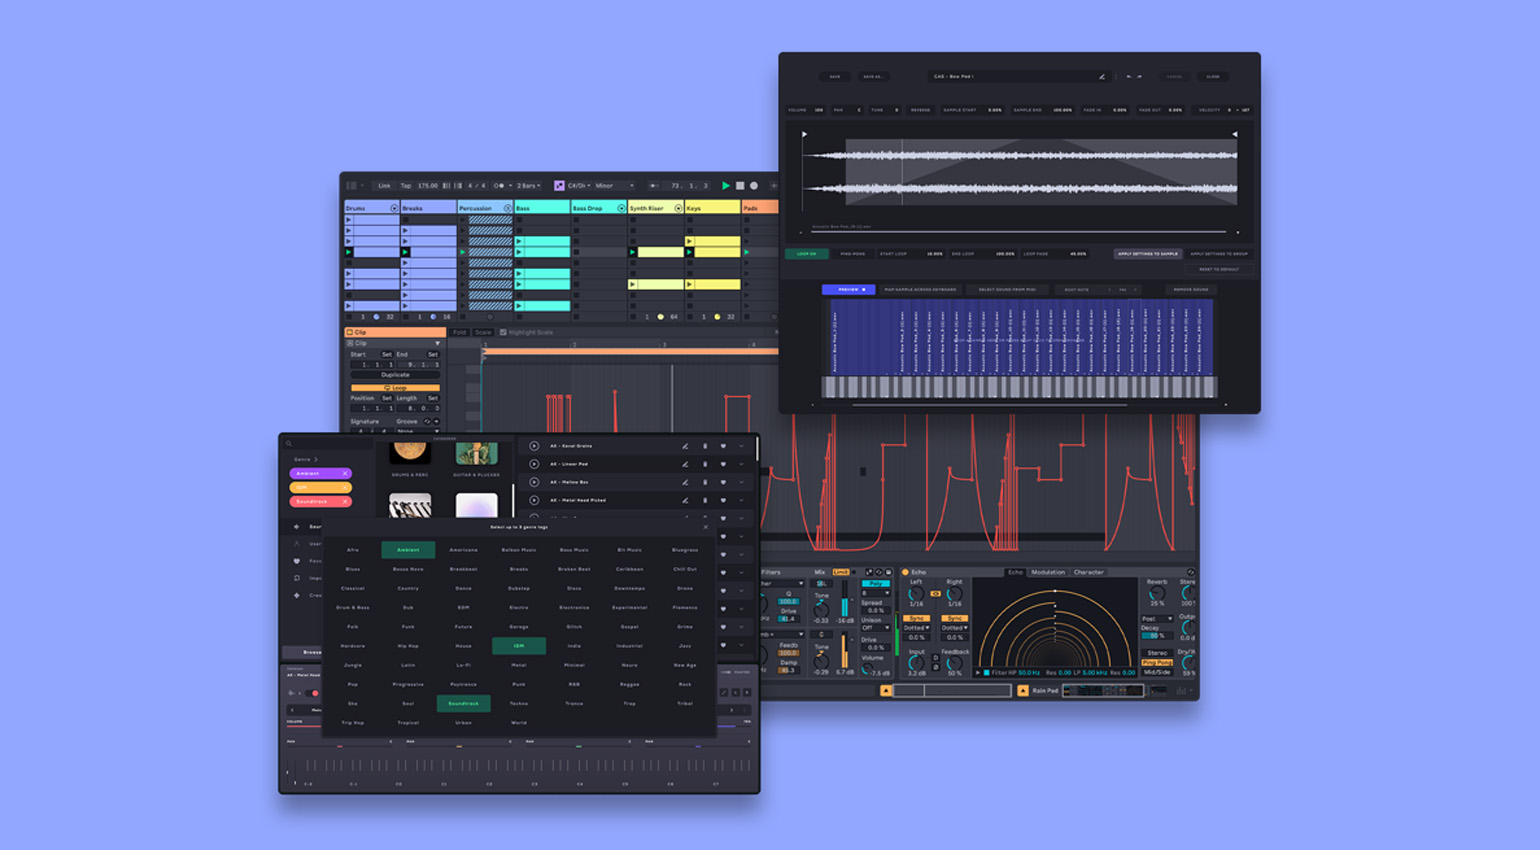
Task: Click the Apply Settings to Sample button
Action: (1147, 254)
